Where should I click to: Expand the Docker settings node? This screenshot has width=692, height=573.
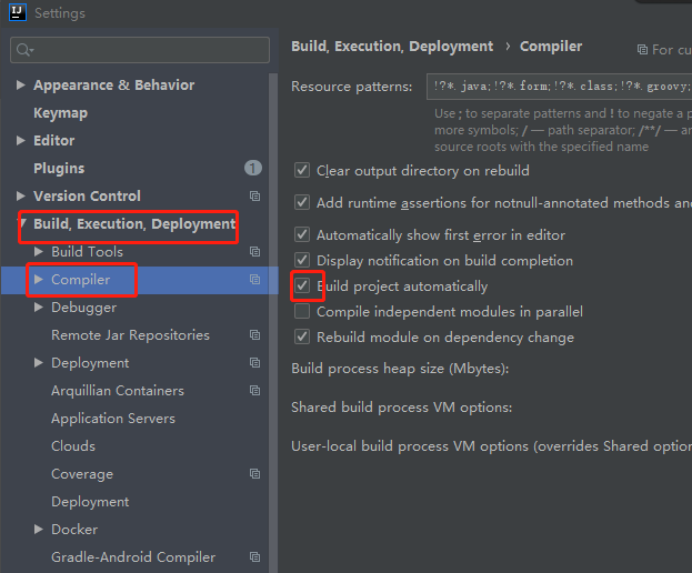(x=39, y=529)
